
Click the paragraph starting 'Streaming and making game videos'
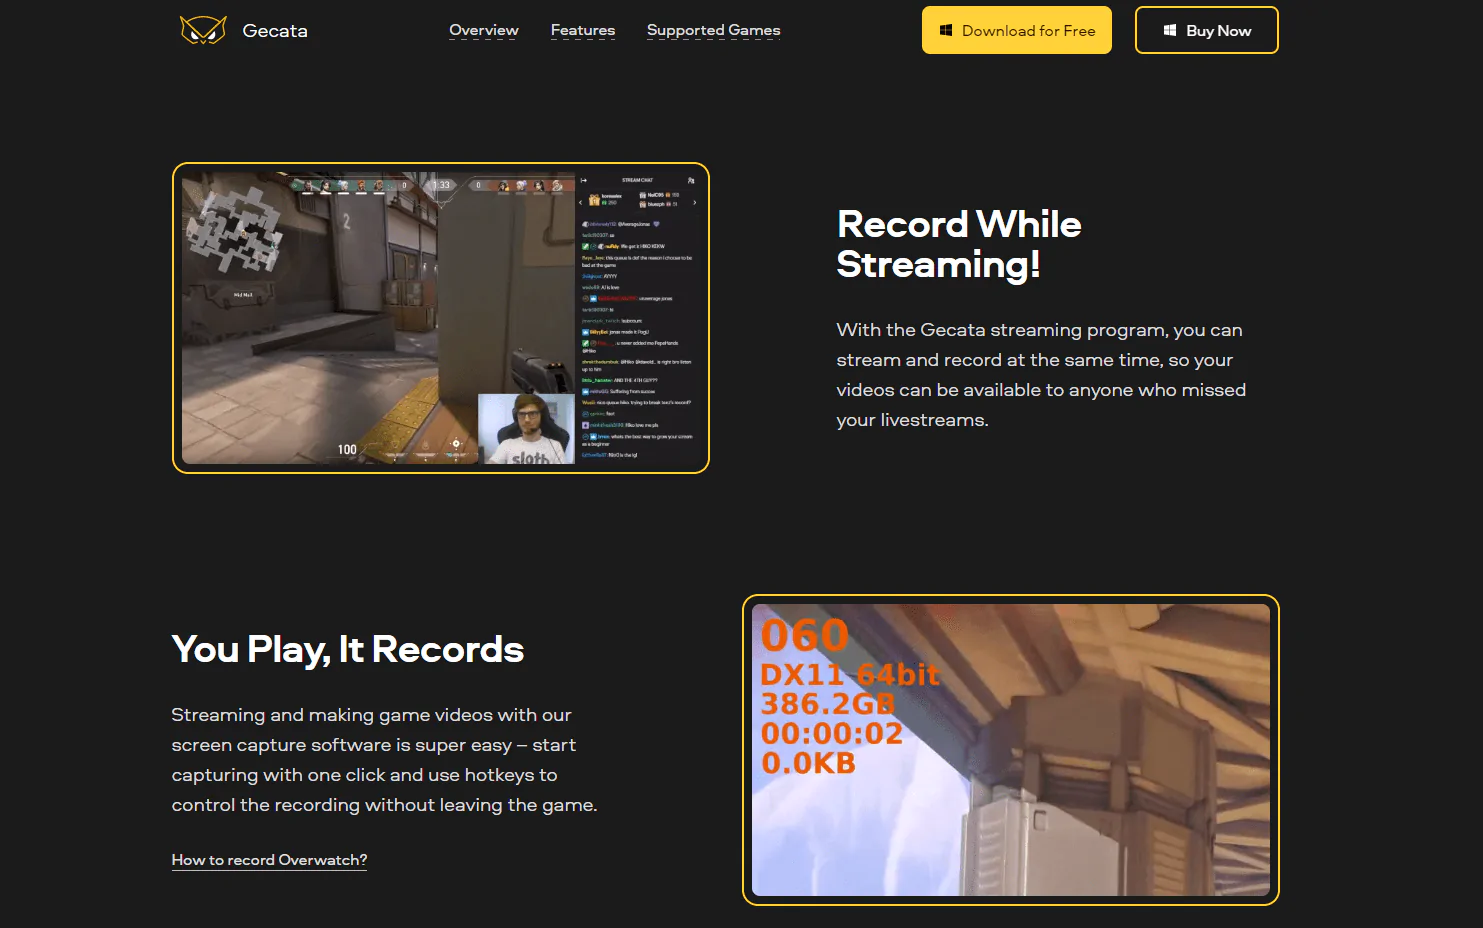(384, 760)
